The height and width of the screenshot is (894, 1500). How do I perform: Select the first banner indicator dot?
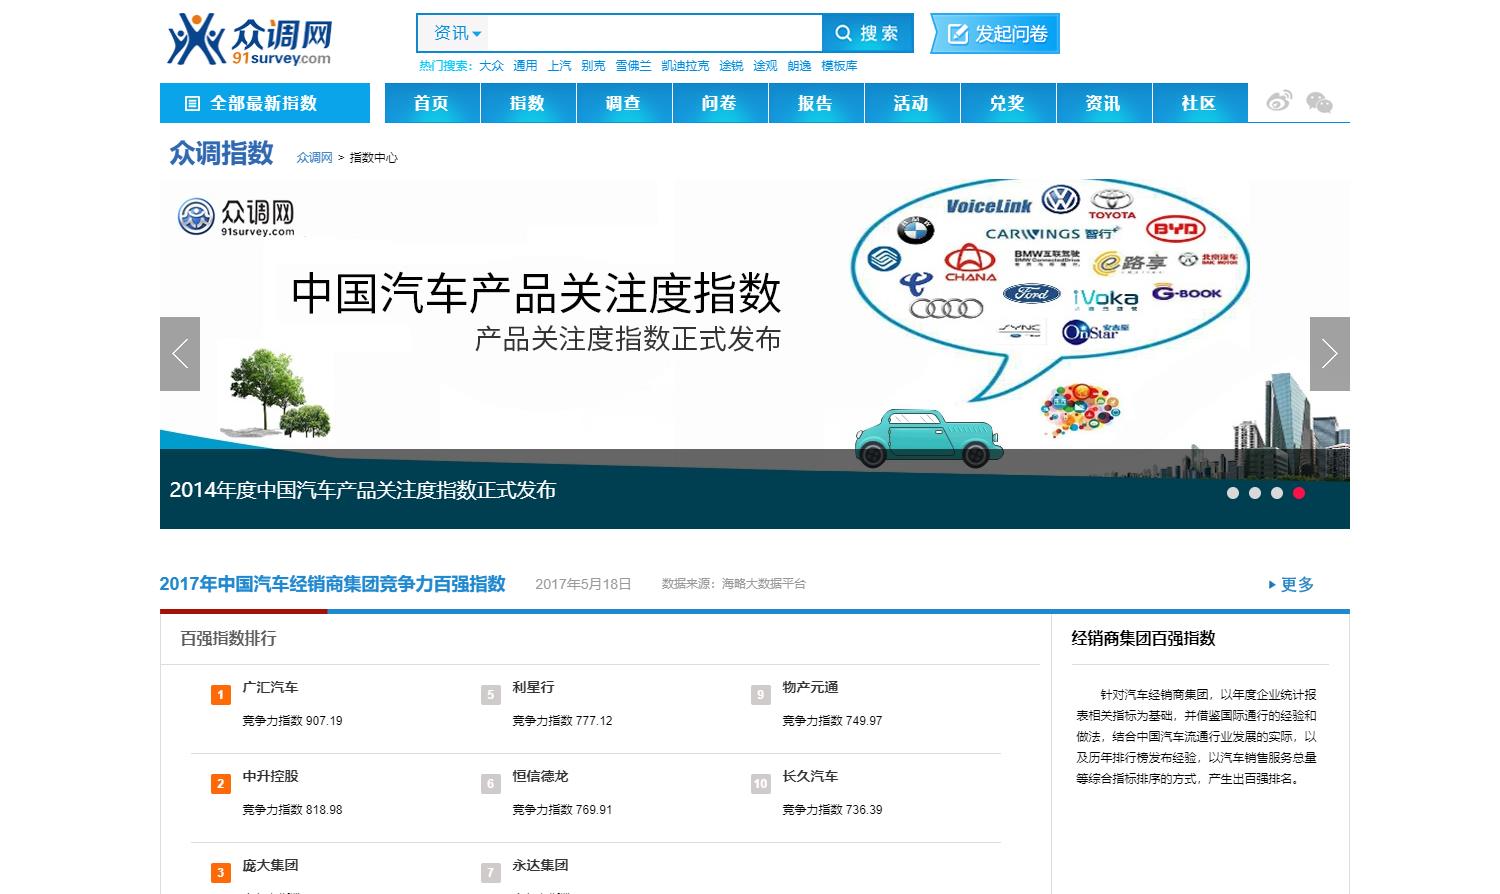[x=1233, y=493]
